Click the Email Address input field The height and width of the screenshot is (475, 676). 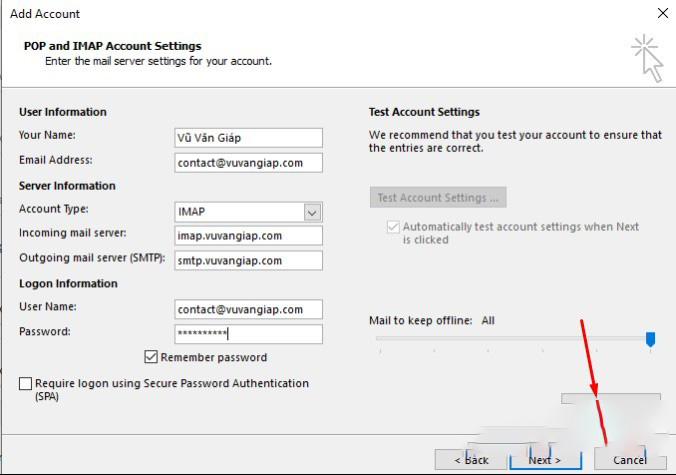coord(248,162)
